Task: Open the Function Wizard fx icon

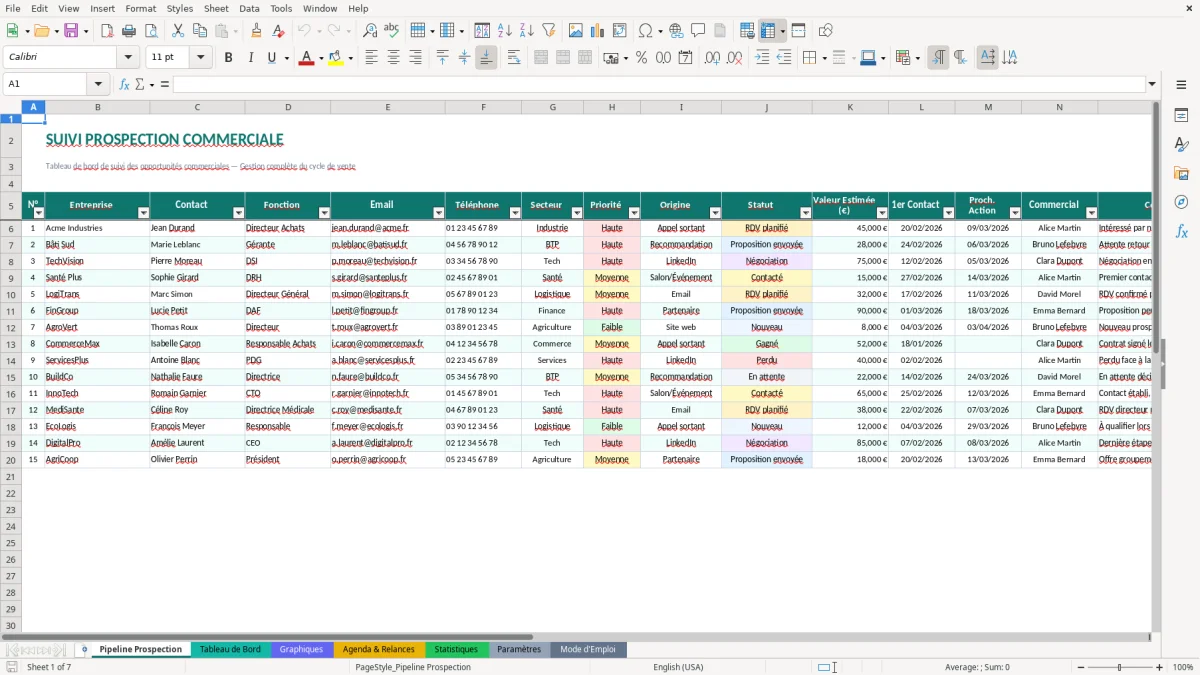Action: pos(124,84)
